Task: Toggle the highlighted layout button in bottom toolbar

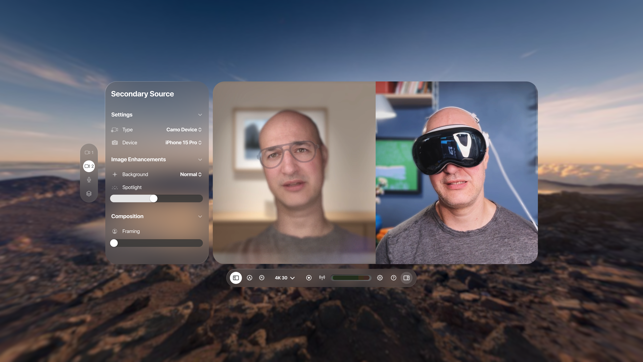Action: (236, 278)
